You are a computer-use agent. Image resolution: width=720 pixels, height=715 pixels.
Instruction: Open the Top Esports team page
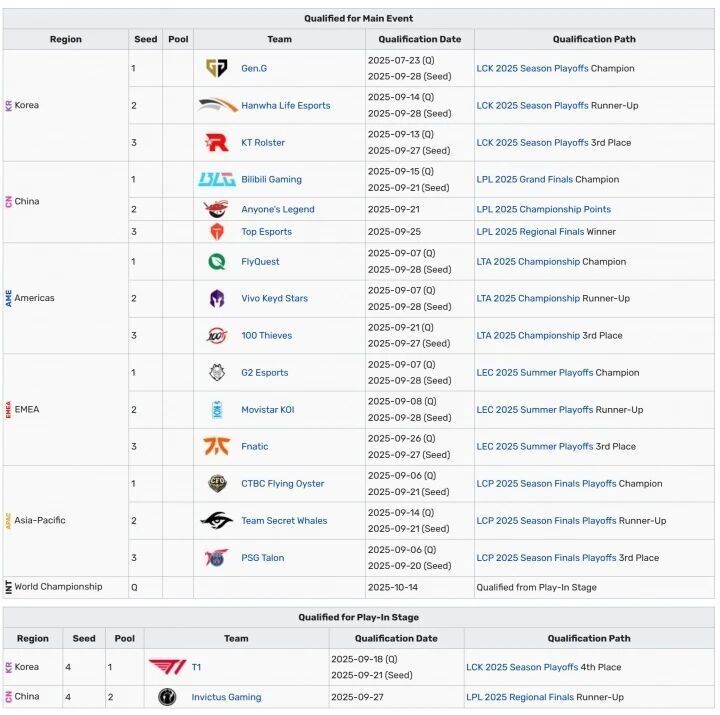266,232
